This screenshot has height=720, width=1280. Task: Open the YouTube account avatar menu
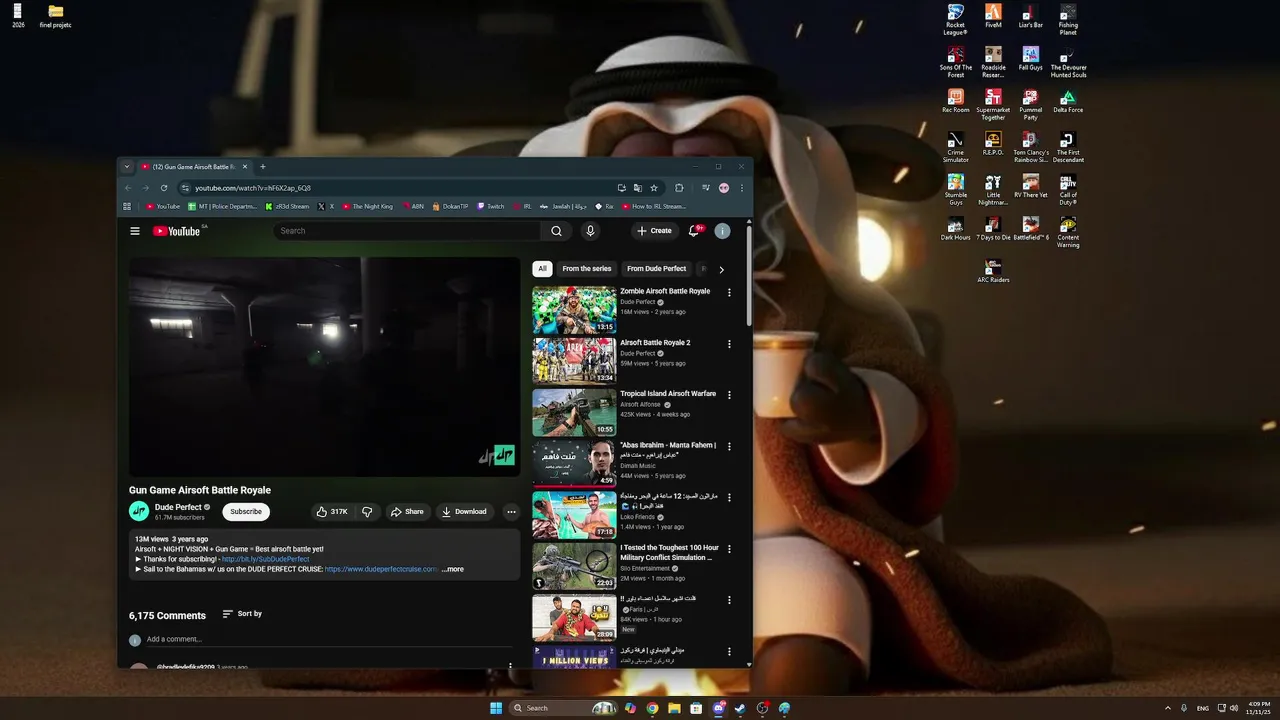[x=722, y=231]
